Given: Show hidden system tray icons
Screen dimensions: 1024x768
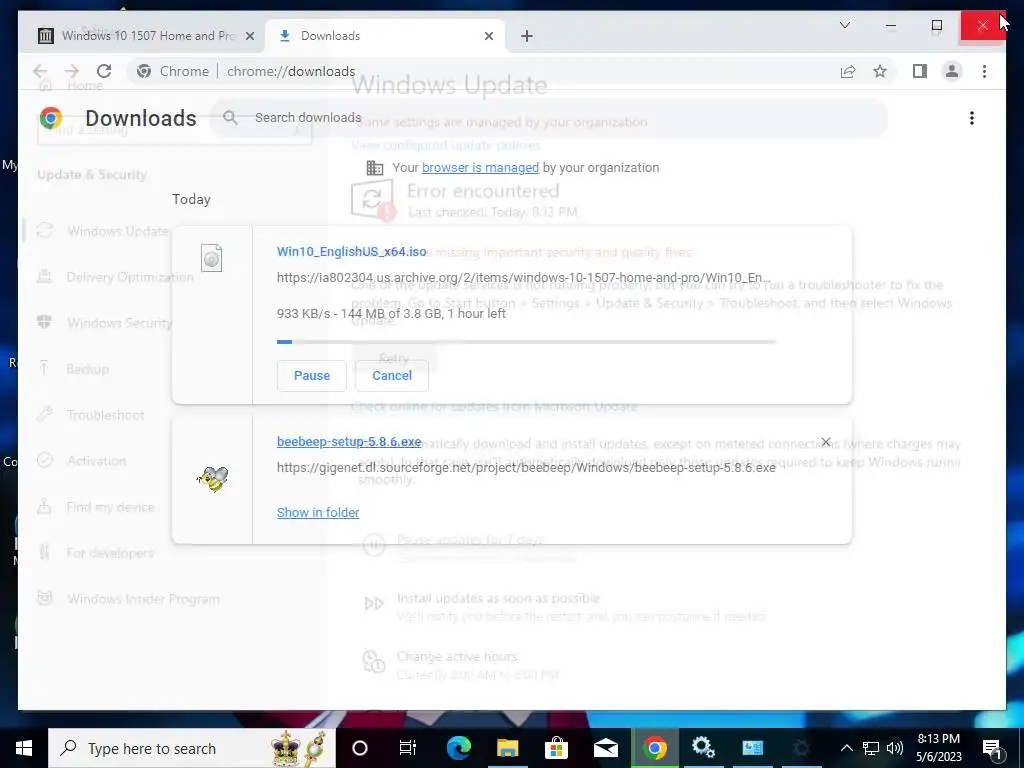Looking at the screenshot, I should (846, 748).
